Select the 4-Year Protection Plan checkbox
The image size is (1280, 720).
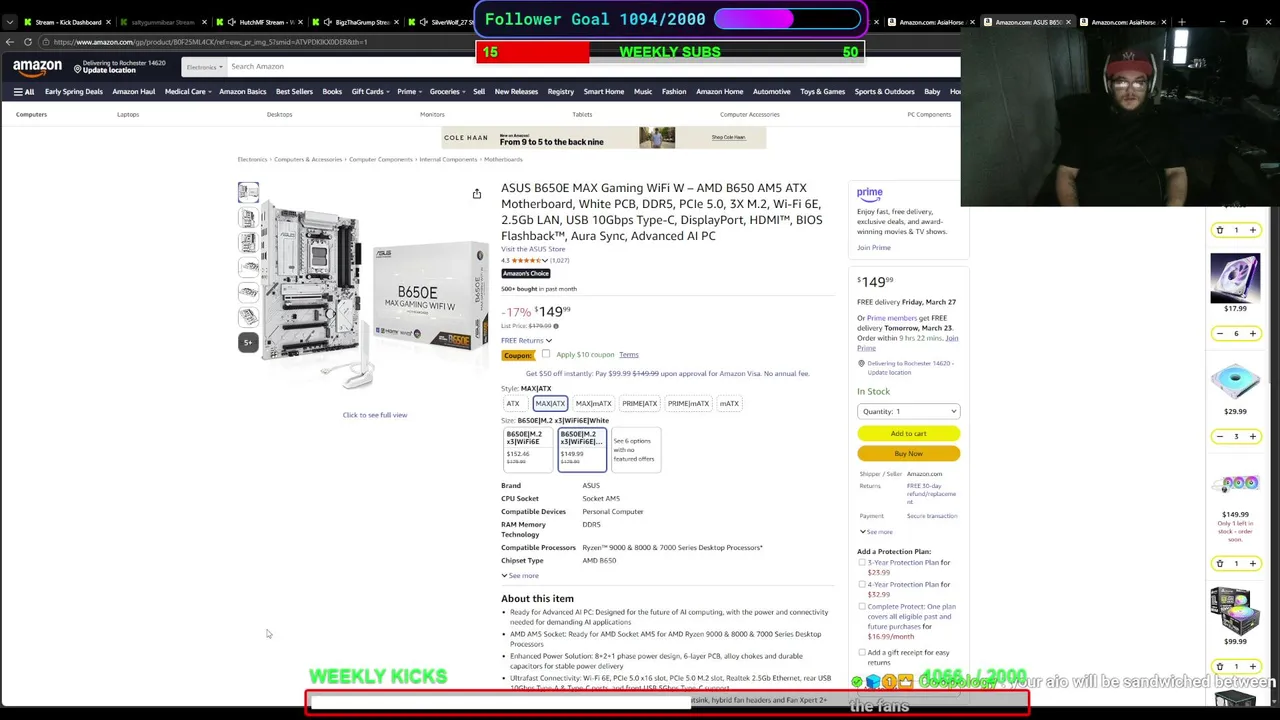coord(862,585)
